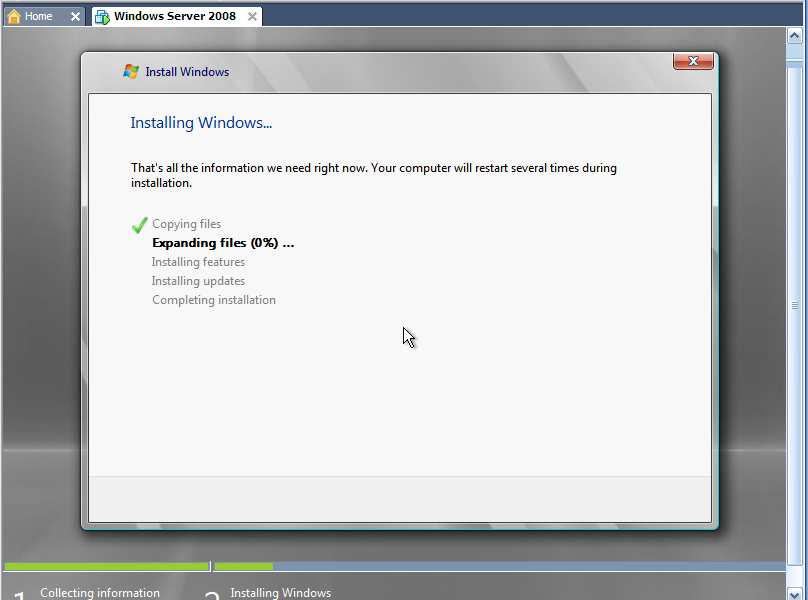The height and width of the screenshot is (600, 808).
Task: Click the green checkmark beside Copying files
Action: (x=139, y=225)
